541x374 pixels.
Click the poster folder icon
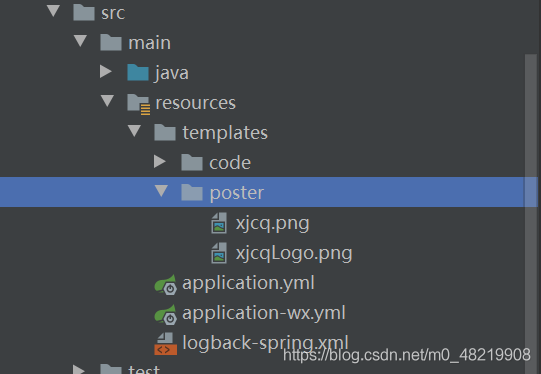coord(192,192)
